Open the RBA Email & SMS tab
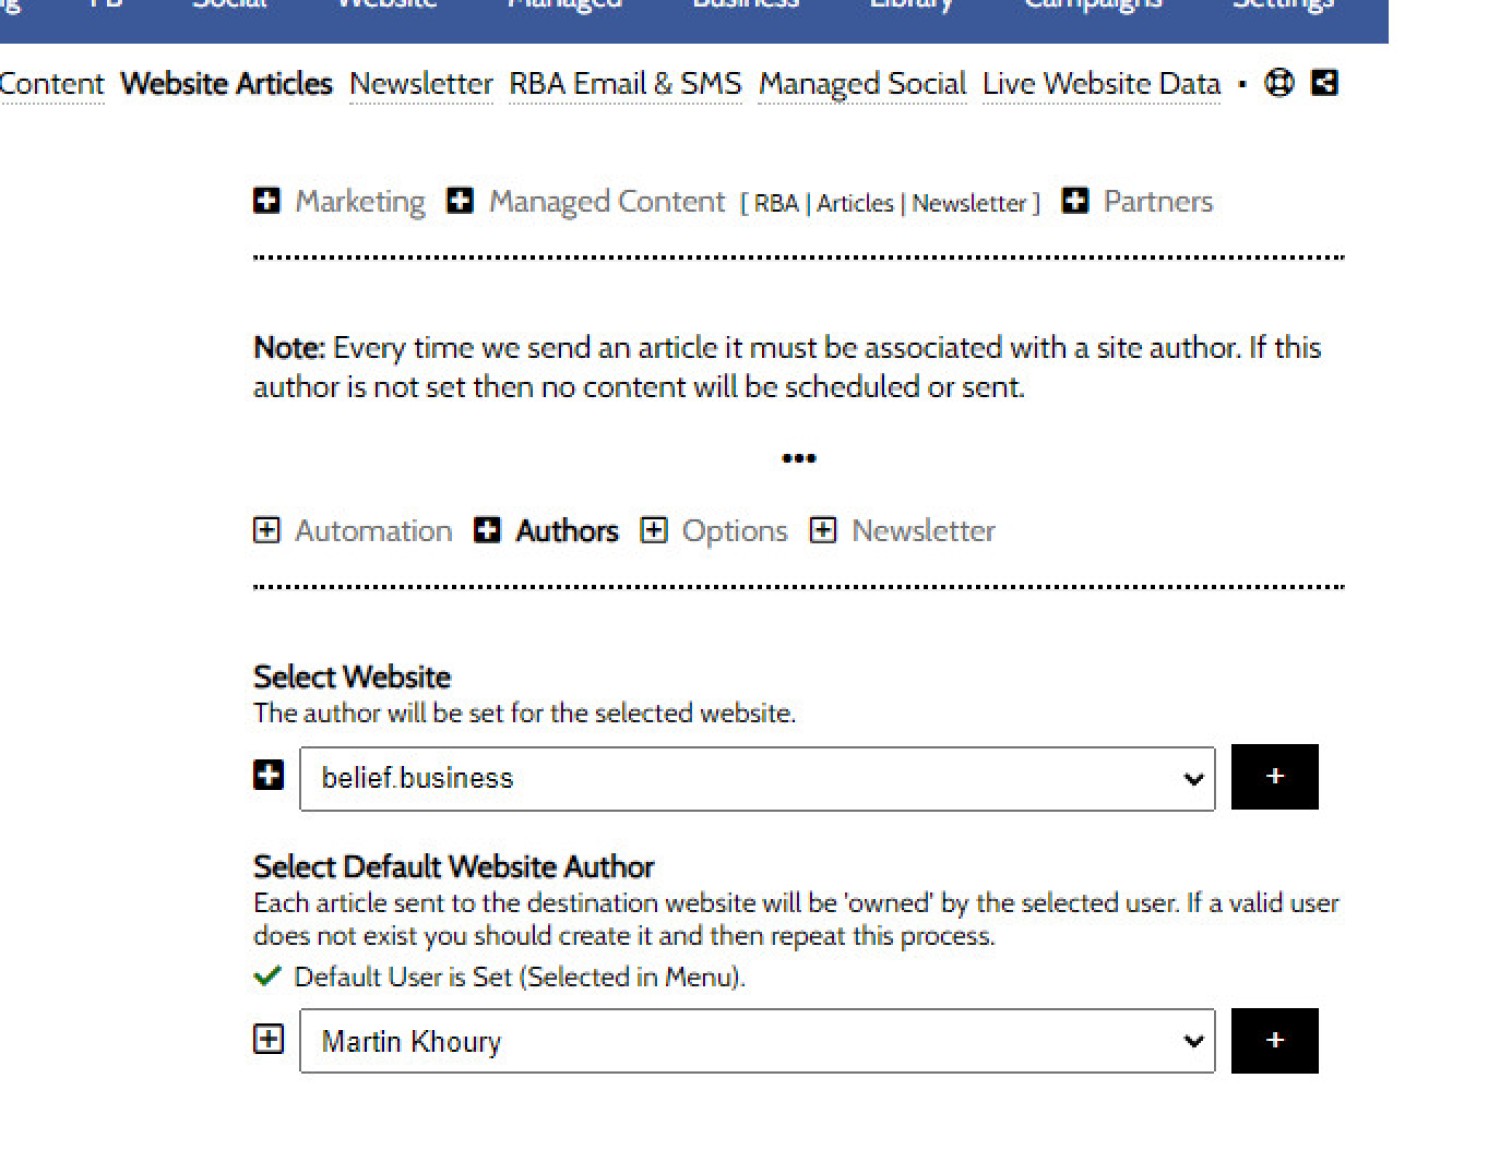The height and width of the screenshot is (1150, 1500). coord(625,83)
